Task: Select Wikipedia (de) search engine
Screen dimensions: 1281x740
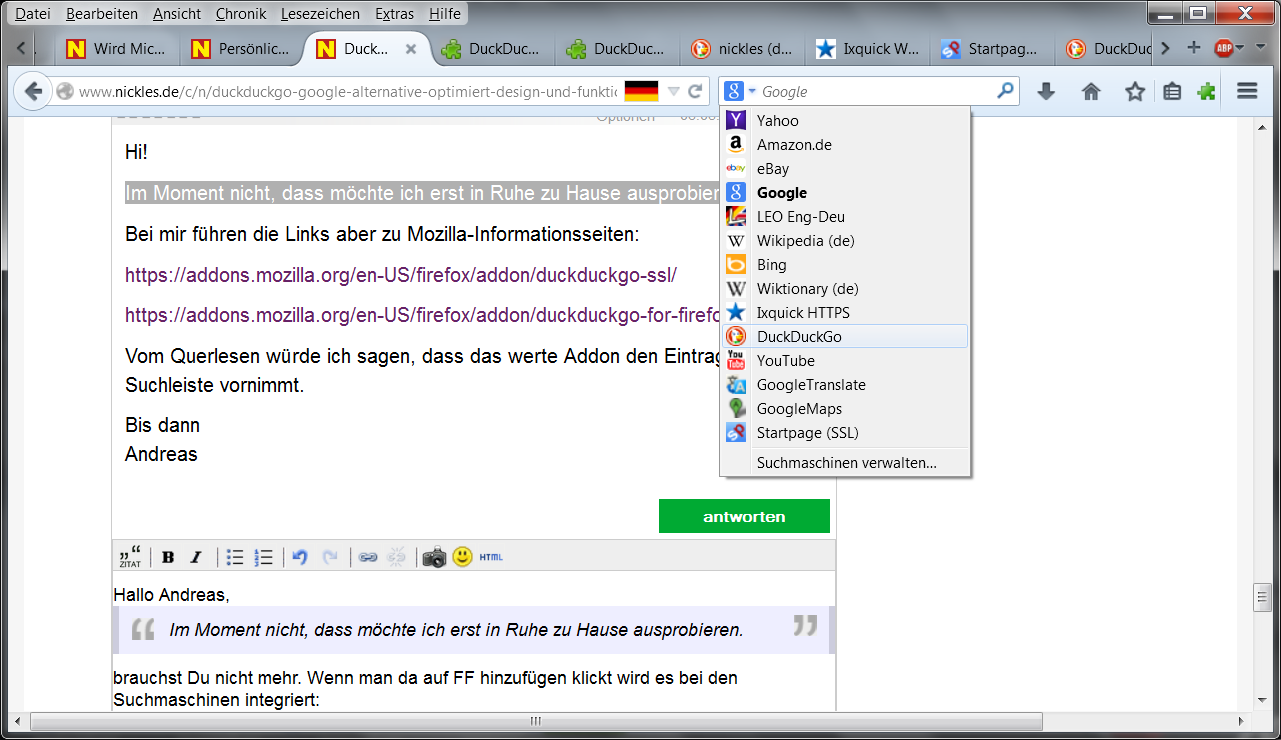Action: 845,240
